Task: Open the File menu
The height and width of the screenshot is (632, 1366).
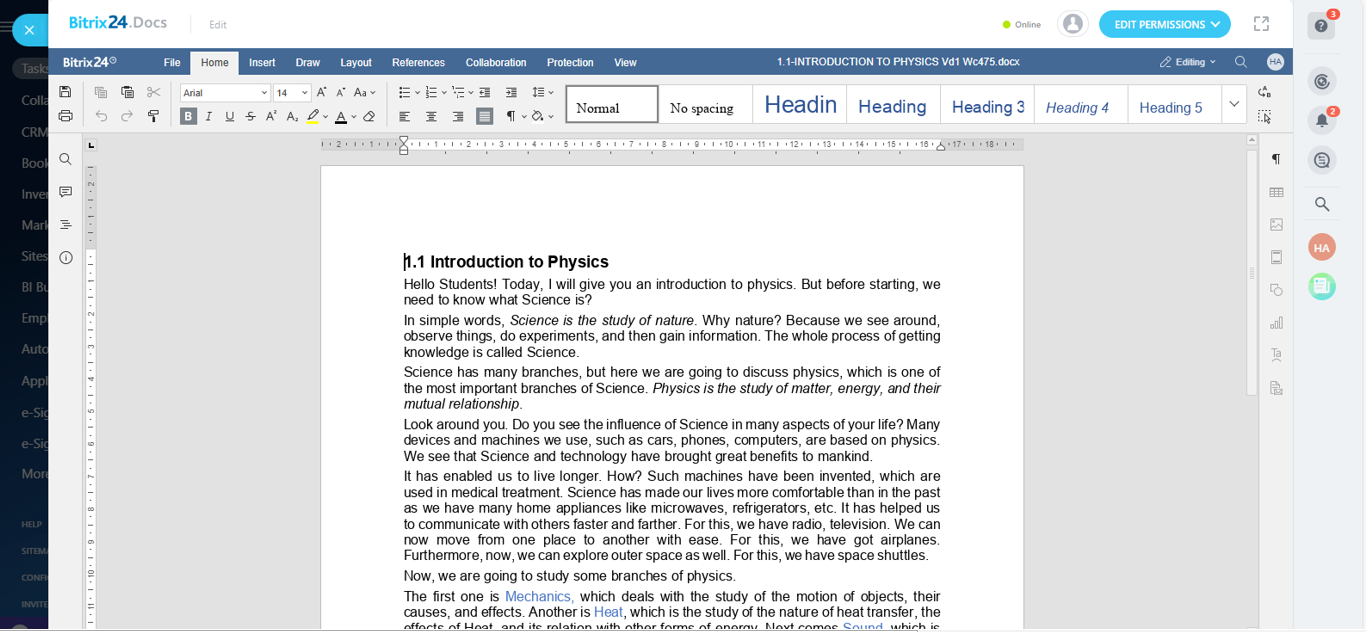Action: [x=172, y=62]
